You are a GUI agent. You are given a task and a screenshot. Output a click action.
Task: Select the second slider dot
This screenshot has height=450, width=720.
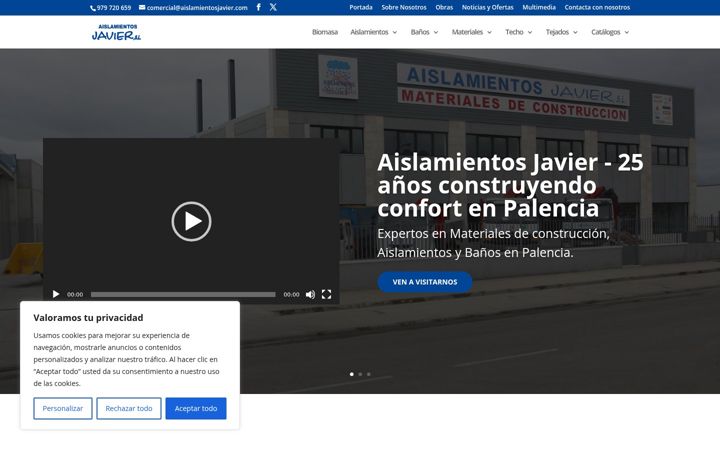tap(360, 374)
